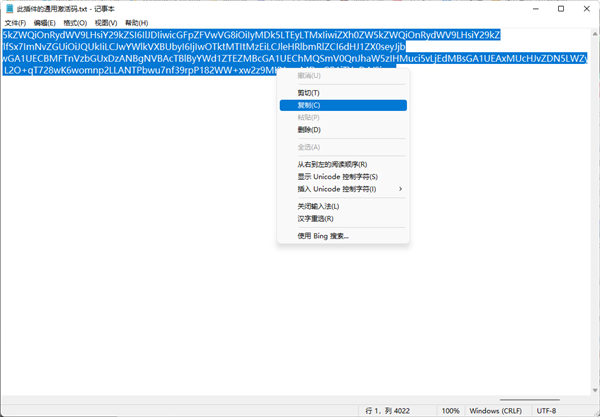Screen dimensions: 600x417
Task: Toggle 显示 Unicode 控制字符(S)
Action: tap(343, 177)
